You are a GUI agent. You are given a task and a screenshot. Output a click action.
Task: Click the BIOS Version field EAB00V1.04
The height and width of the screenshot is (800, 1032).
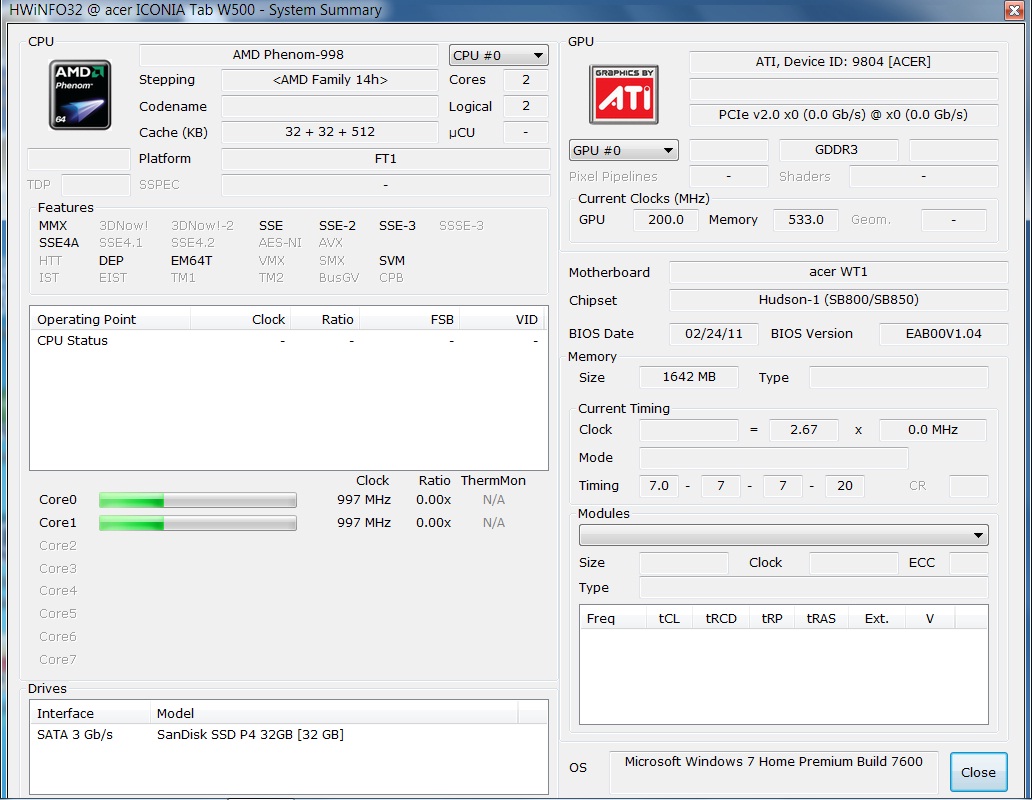(943, 334)
